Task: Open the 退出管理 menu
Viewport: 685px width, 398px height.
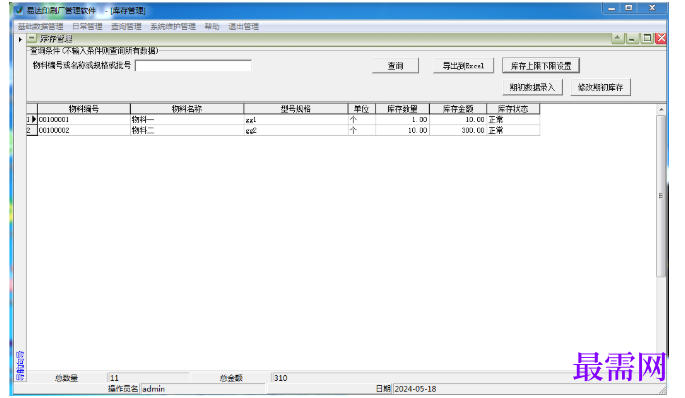Action: (x=243, y=27)
